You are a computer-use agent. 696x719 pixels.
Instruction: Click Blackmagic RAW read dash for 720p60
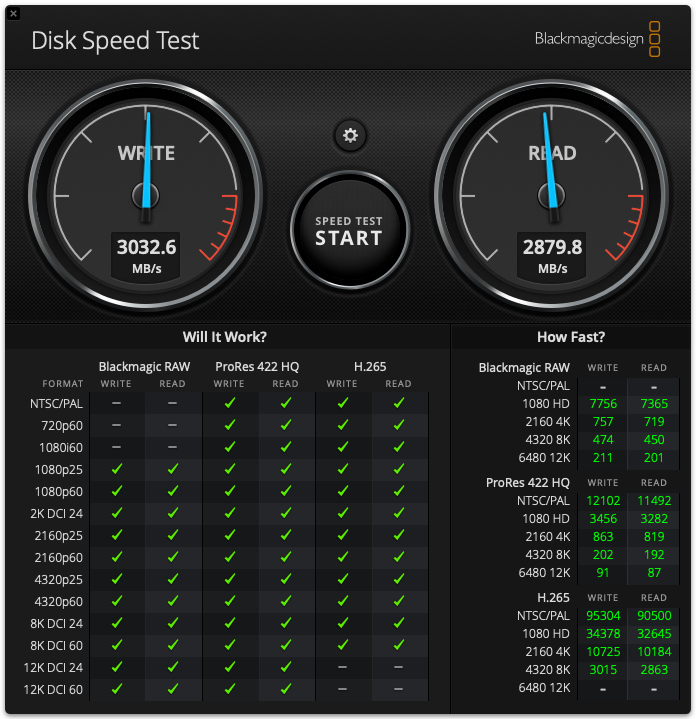tap(172, 425)
